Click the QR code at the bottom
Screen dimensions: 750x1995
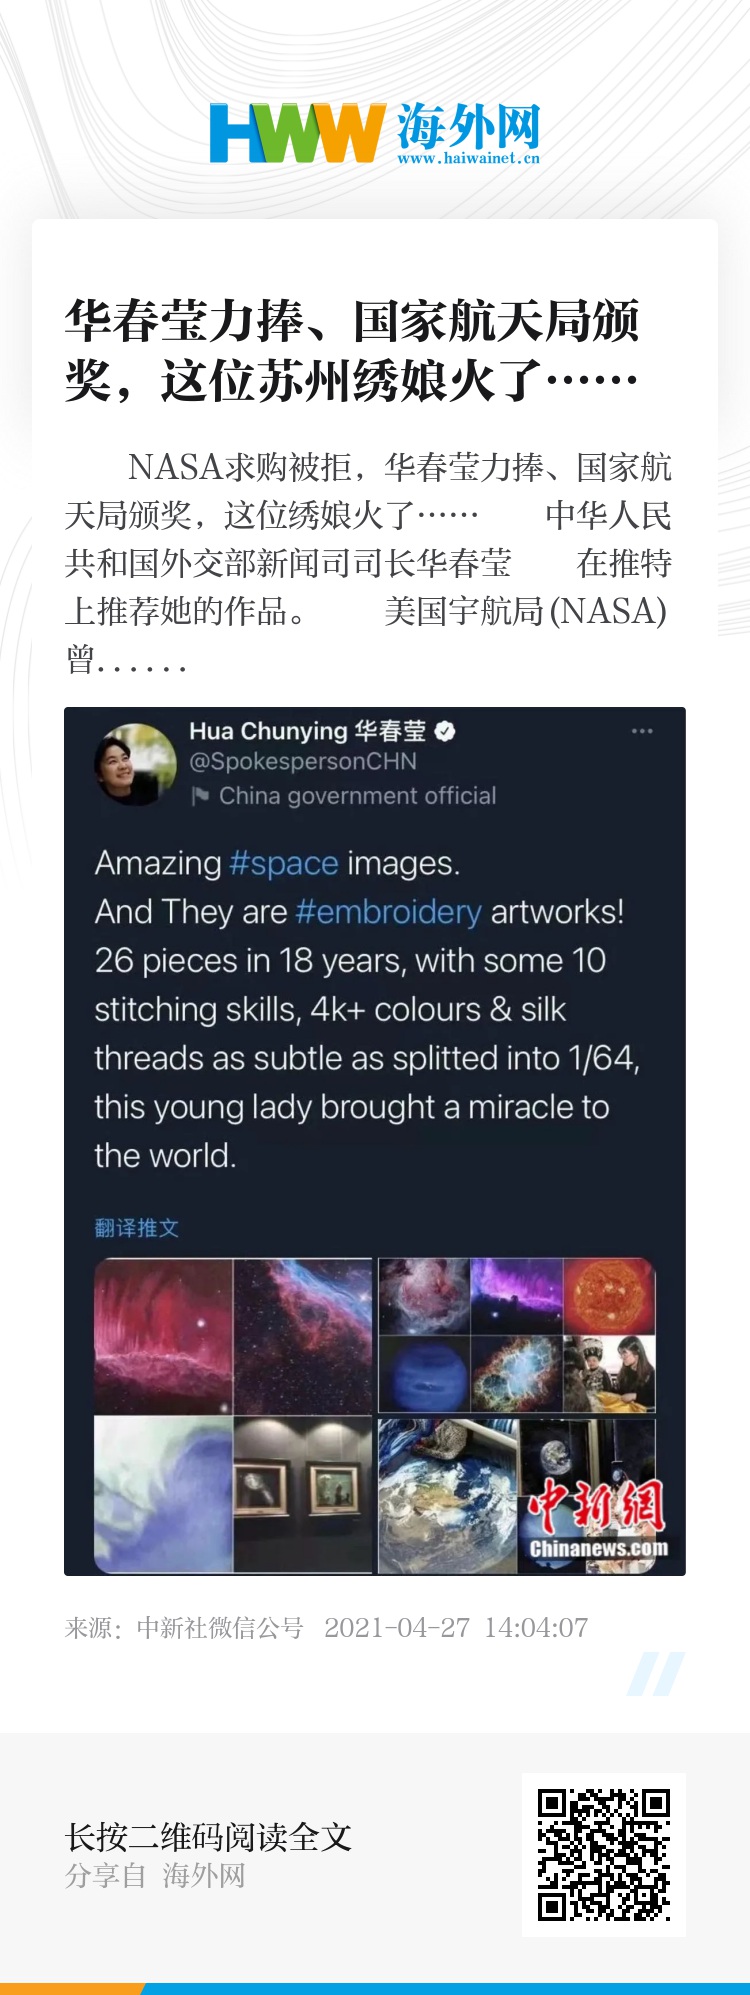[x=604, y=1854]
